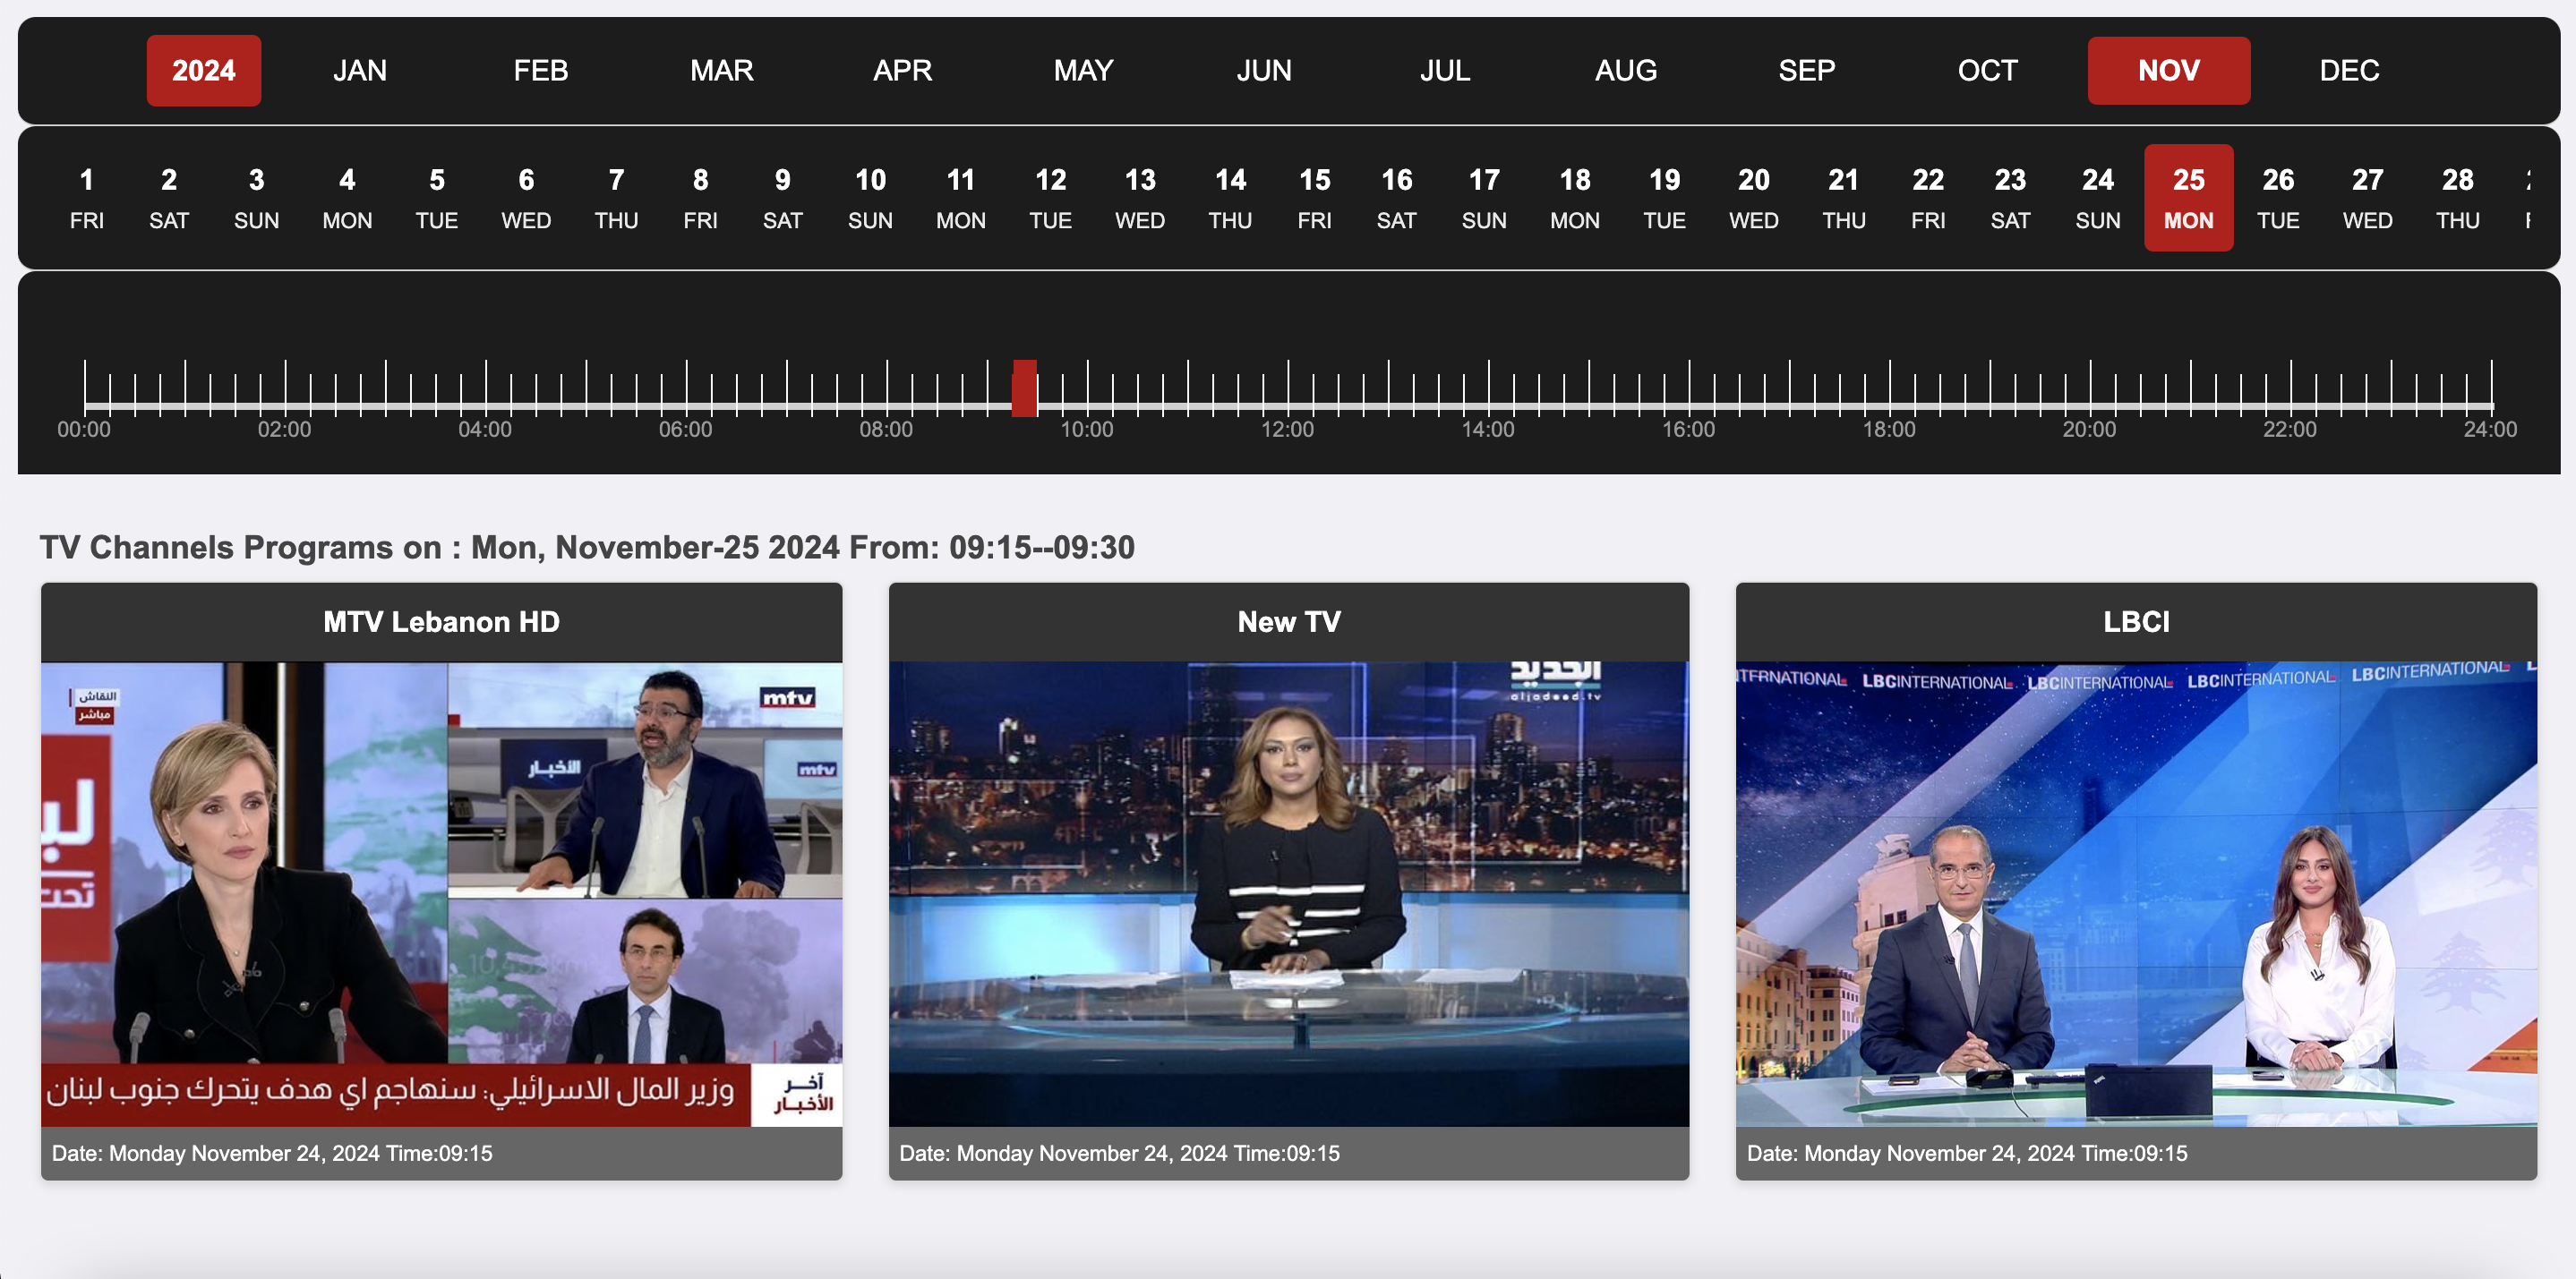
Task: Open the MTV Lebanon HD thumbnail
Action: click(441, 893)
